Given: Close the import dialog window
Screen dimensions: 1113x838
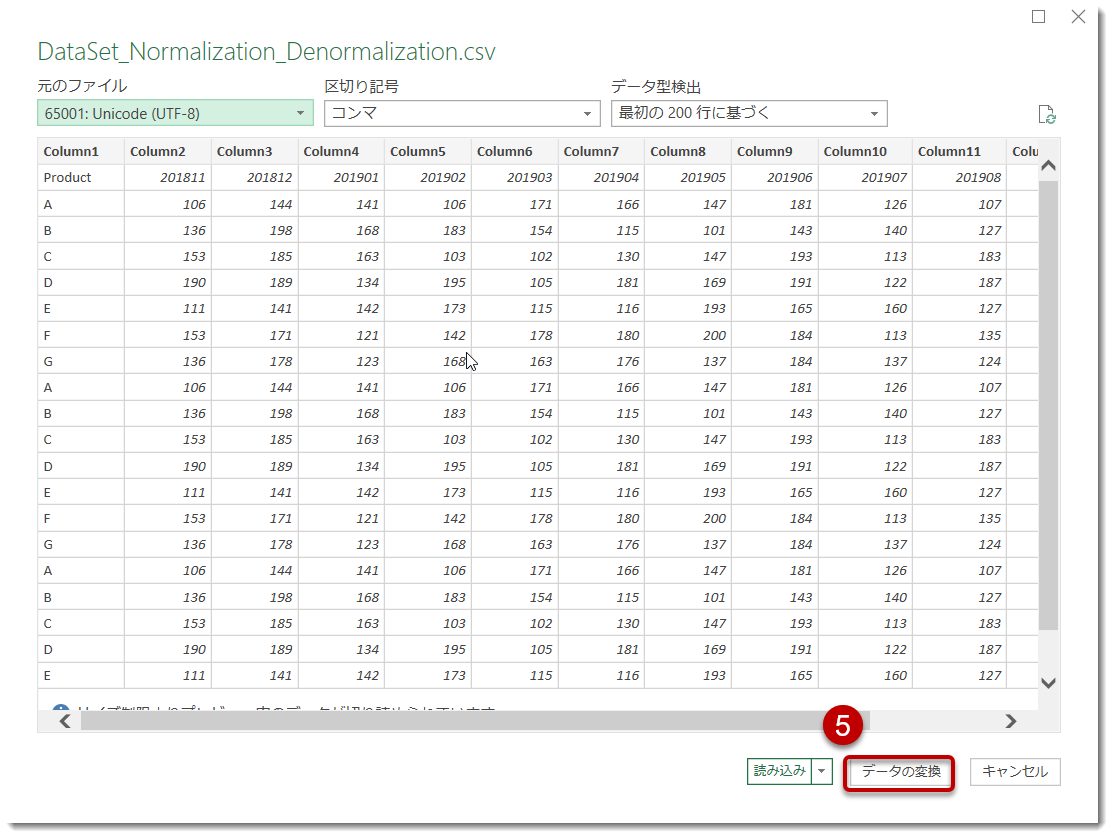Looking at the screenshot, I should (1078, 16).
